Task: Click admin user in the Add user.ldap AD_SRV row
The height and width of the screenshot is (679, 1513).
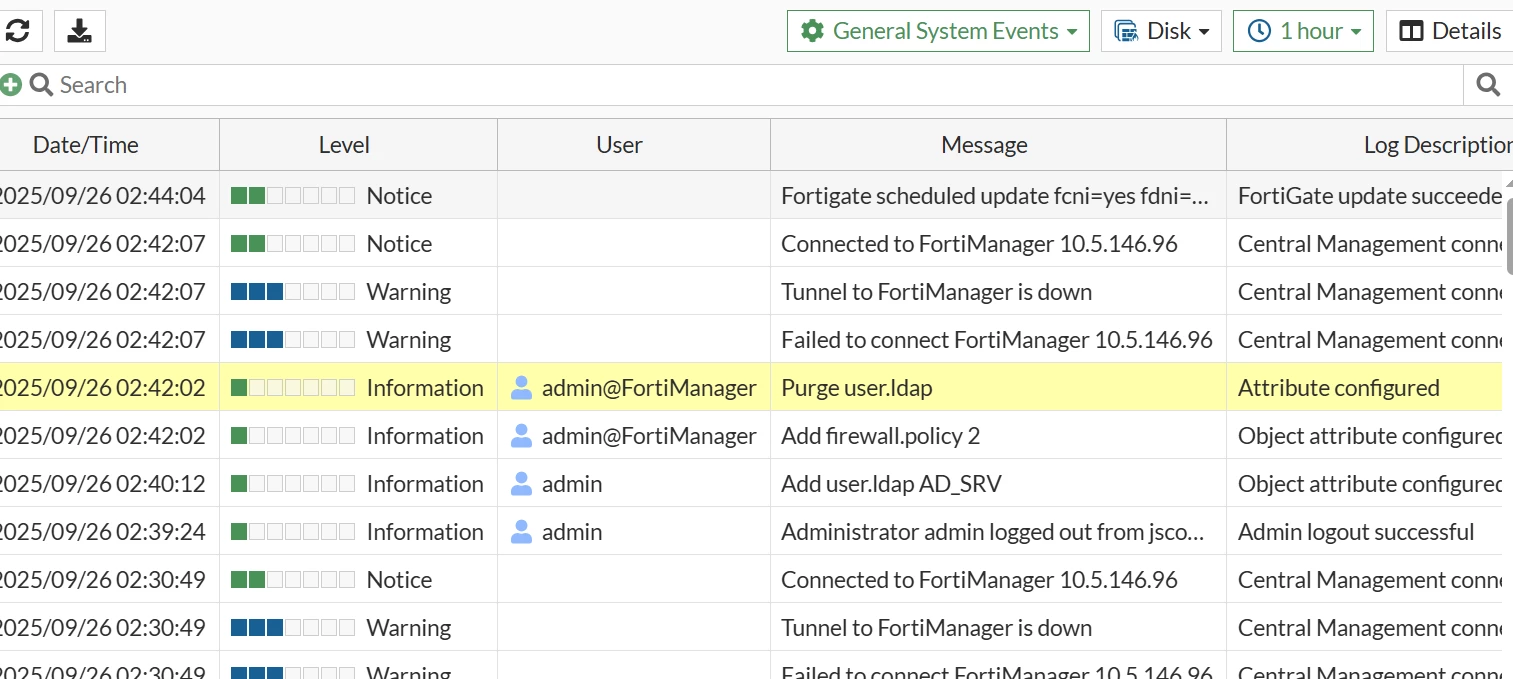Action: point(572,484)
